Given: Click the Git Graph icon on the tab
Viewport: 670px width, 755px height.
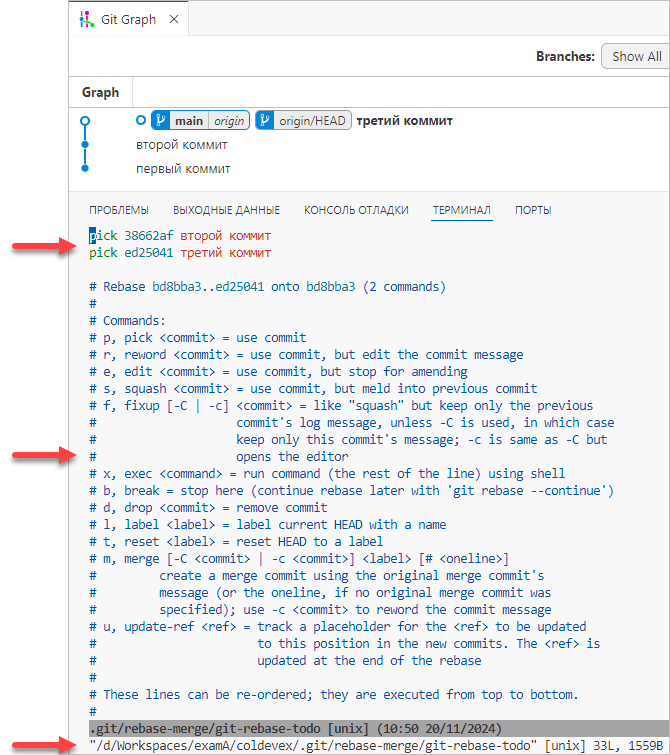Looking at the screenshot, I should pyautogui.click(x=86, y=20).
